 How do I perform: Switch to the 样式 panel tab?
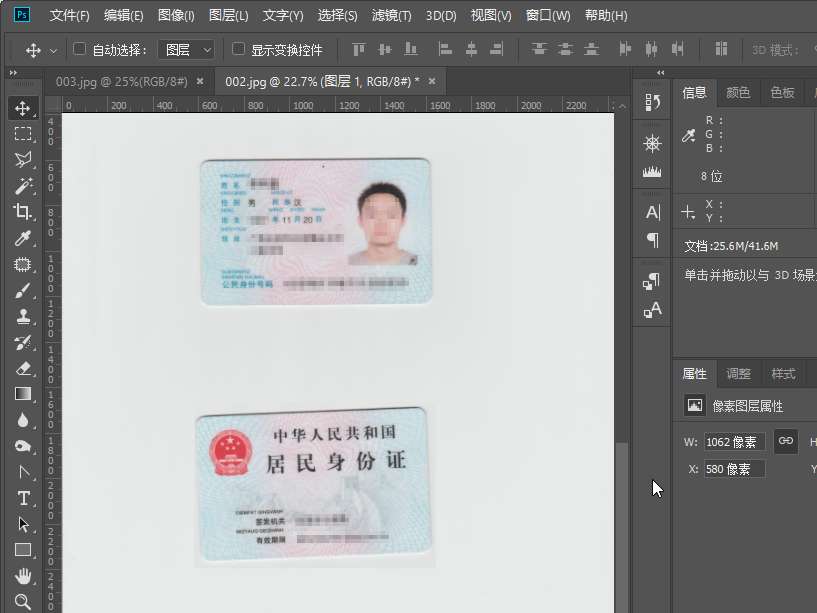pyautogui.click(x=783, y=374)
